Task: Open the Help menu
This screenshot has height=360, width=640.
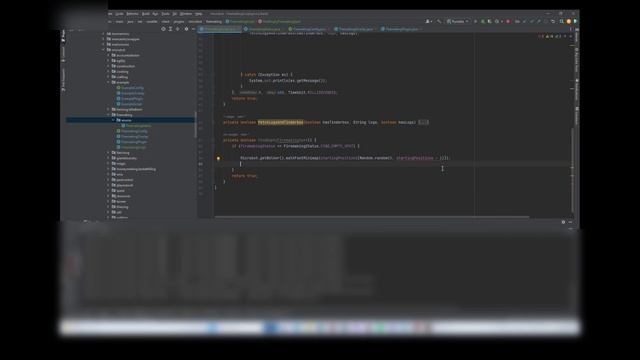Action: 198,14
